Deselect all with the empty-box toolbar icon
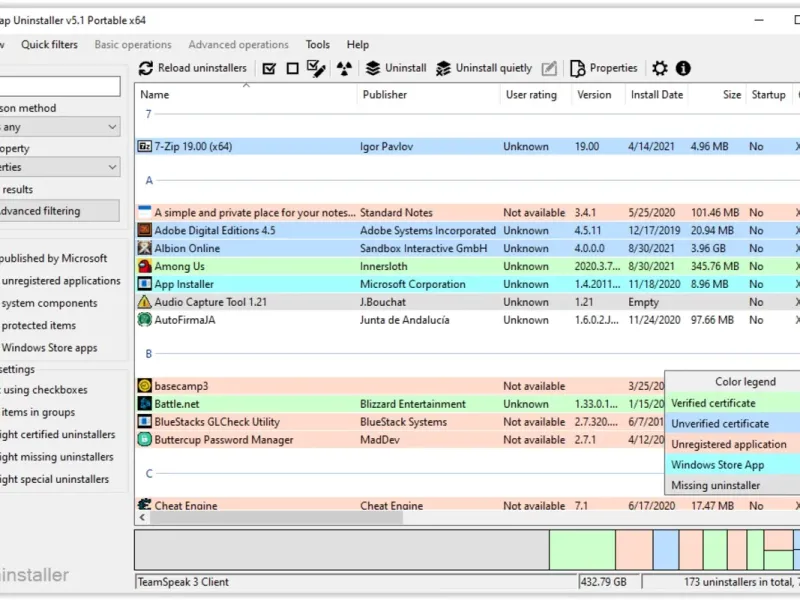The image size is (800, 600). [292, 68]
